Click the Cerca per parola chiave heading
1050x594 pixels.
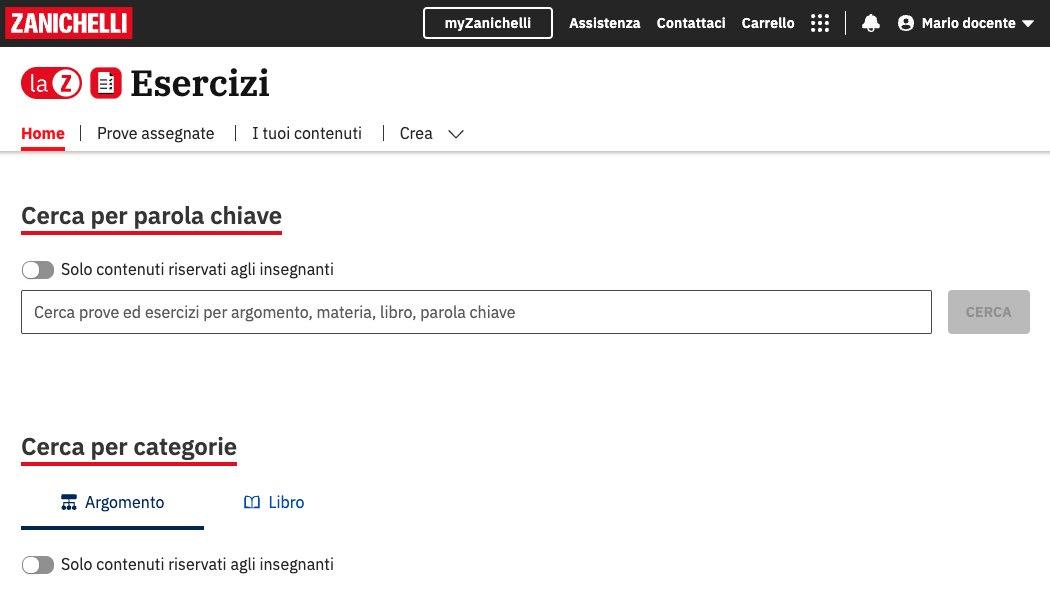pos(151,216)
